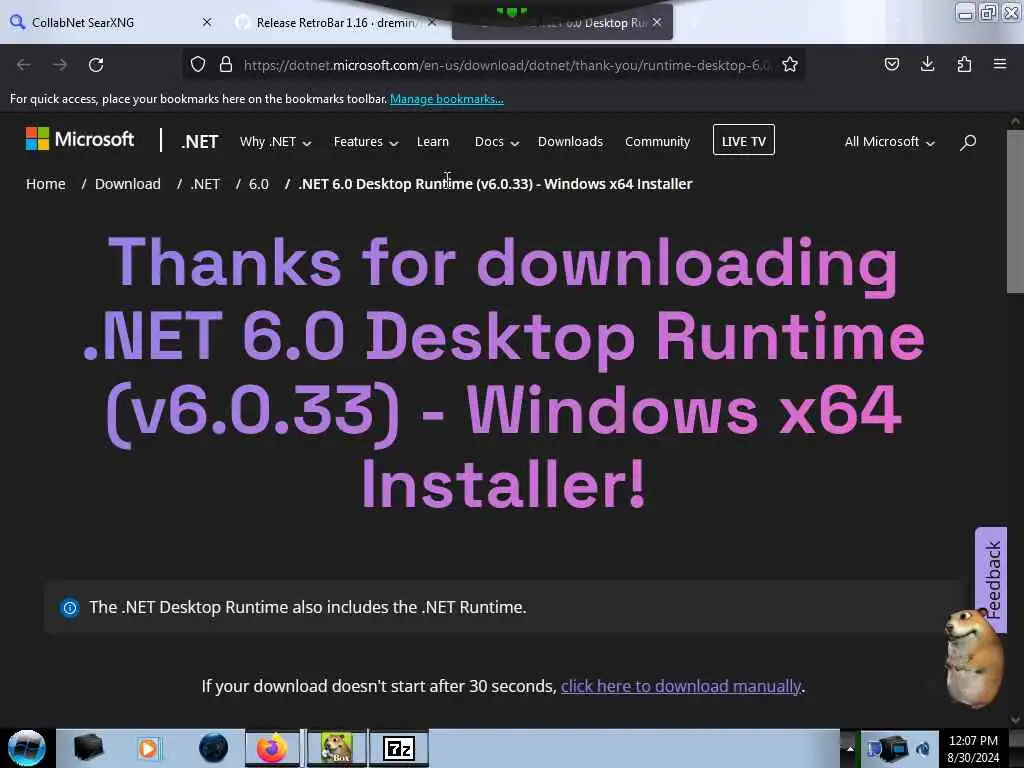
Task: Switch to Release RetroBar 1.16 tab
Action: 336,22
